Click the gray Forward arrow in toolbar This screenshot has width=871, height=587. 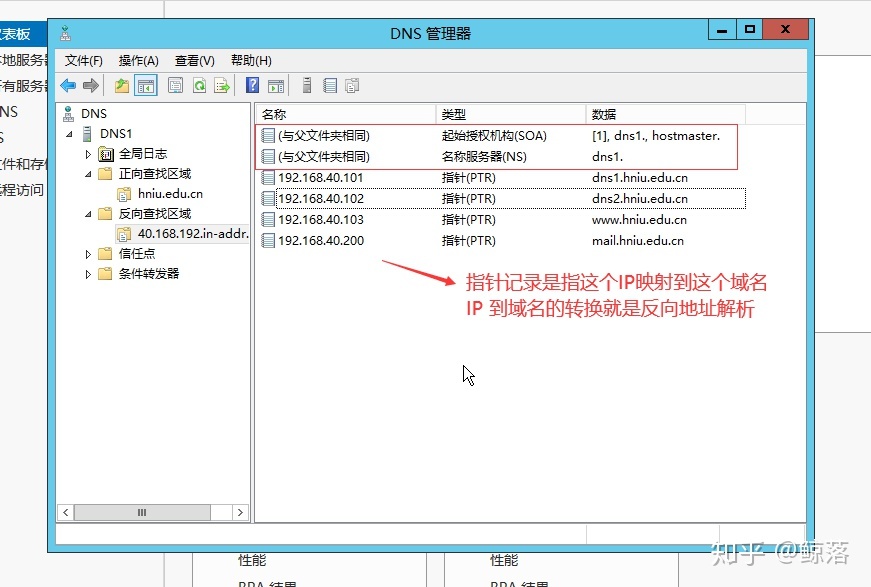pyautogui.click(x=91, y=86)
